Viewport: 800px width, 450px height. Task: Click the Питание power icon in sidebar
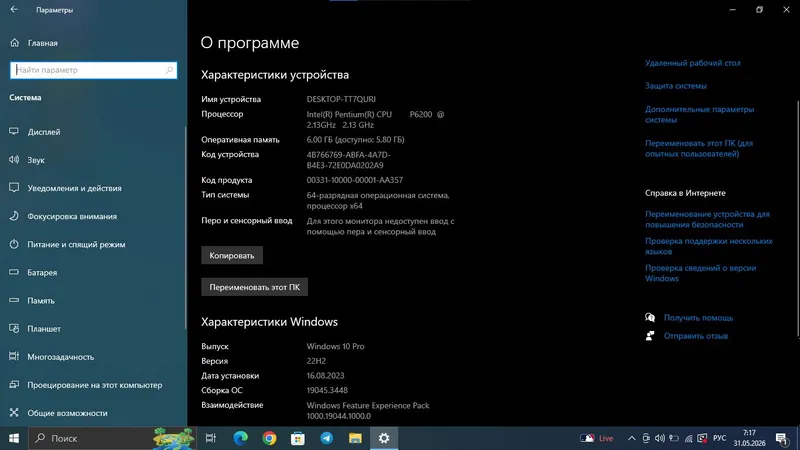click(14, 244)
